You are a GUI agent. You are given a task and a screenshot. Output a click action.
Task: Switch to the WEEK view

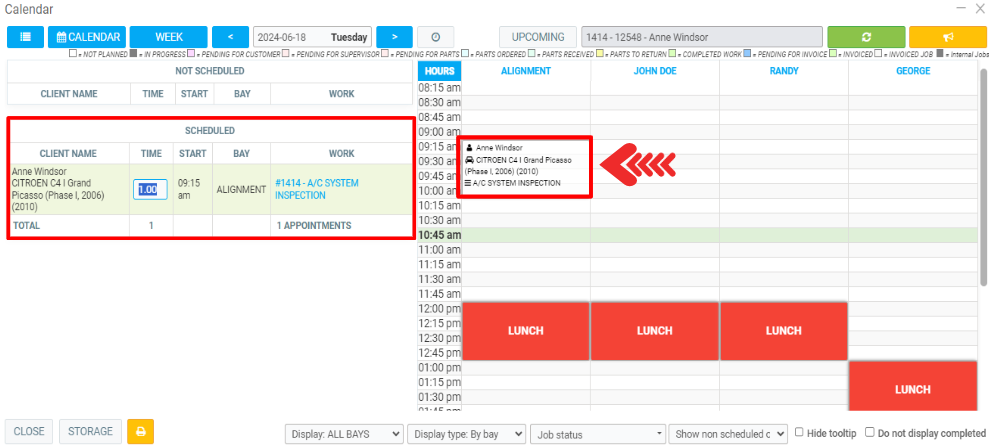point(169,37)
